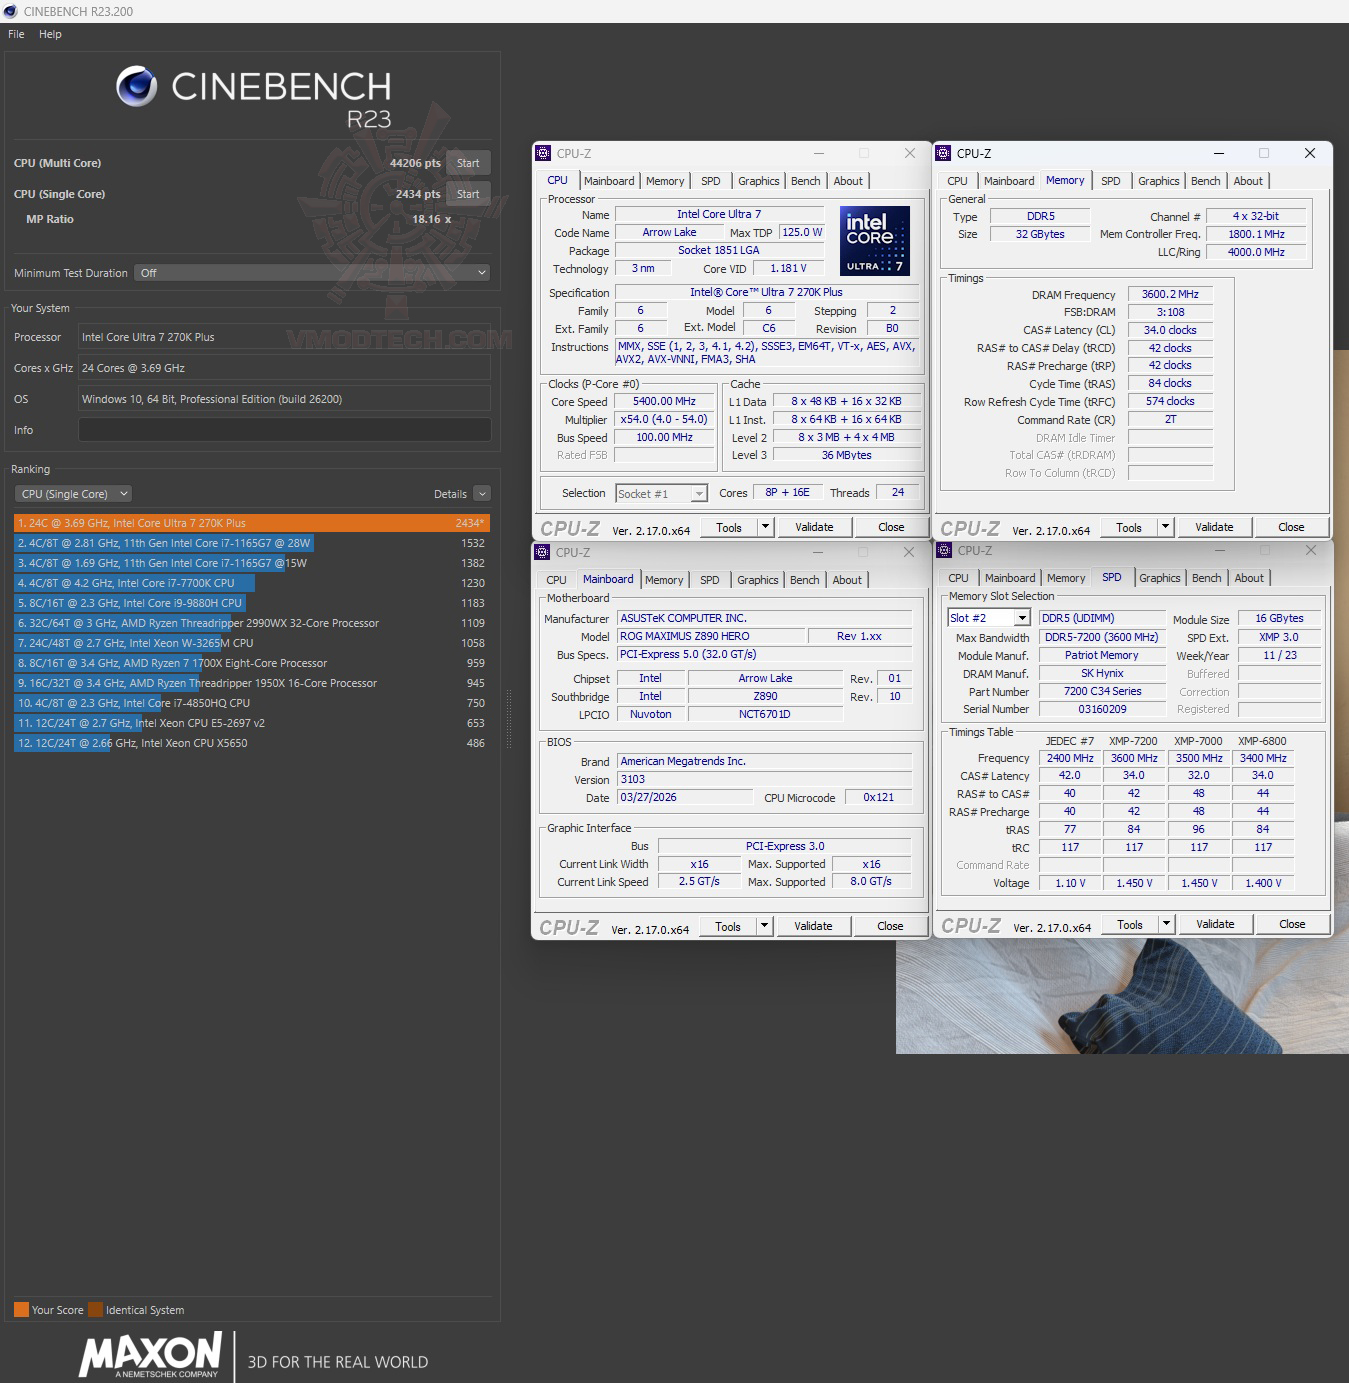
Task: Select ranking row for Threadripper 2990WX 32-Core
Action: click(x=252, y=623)
